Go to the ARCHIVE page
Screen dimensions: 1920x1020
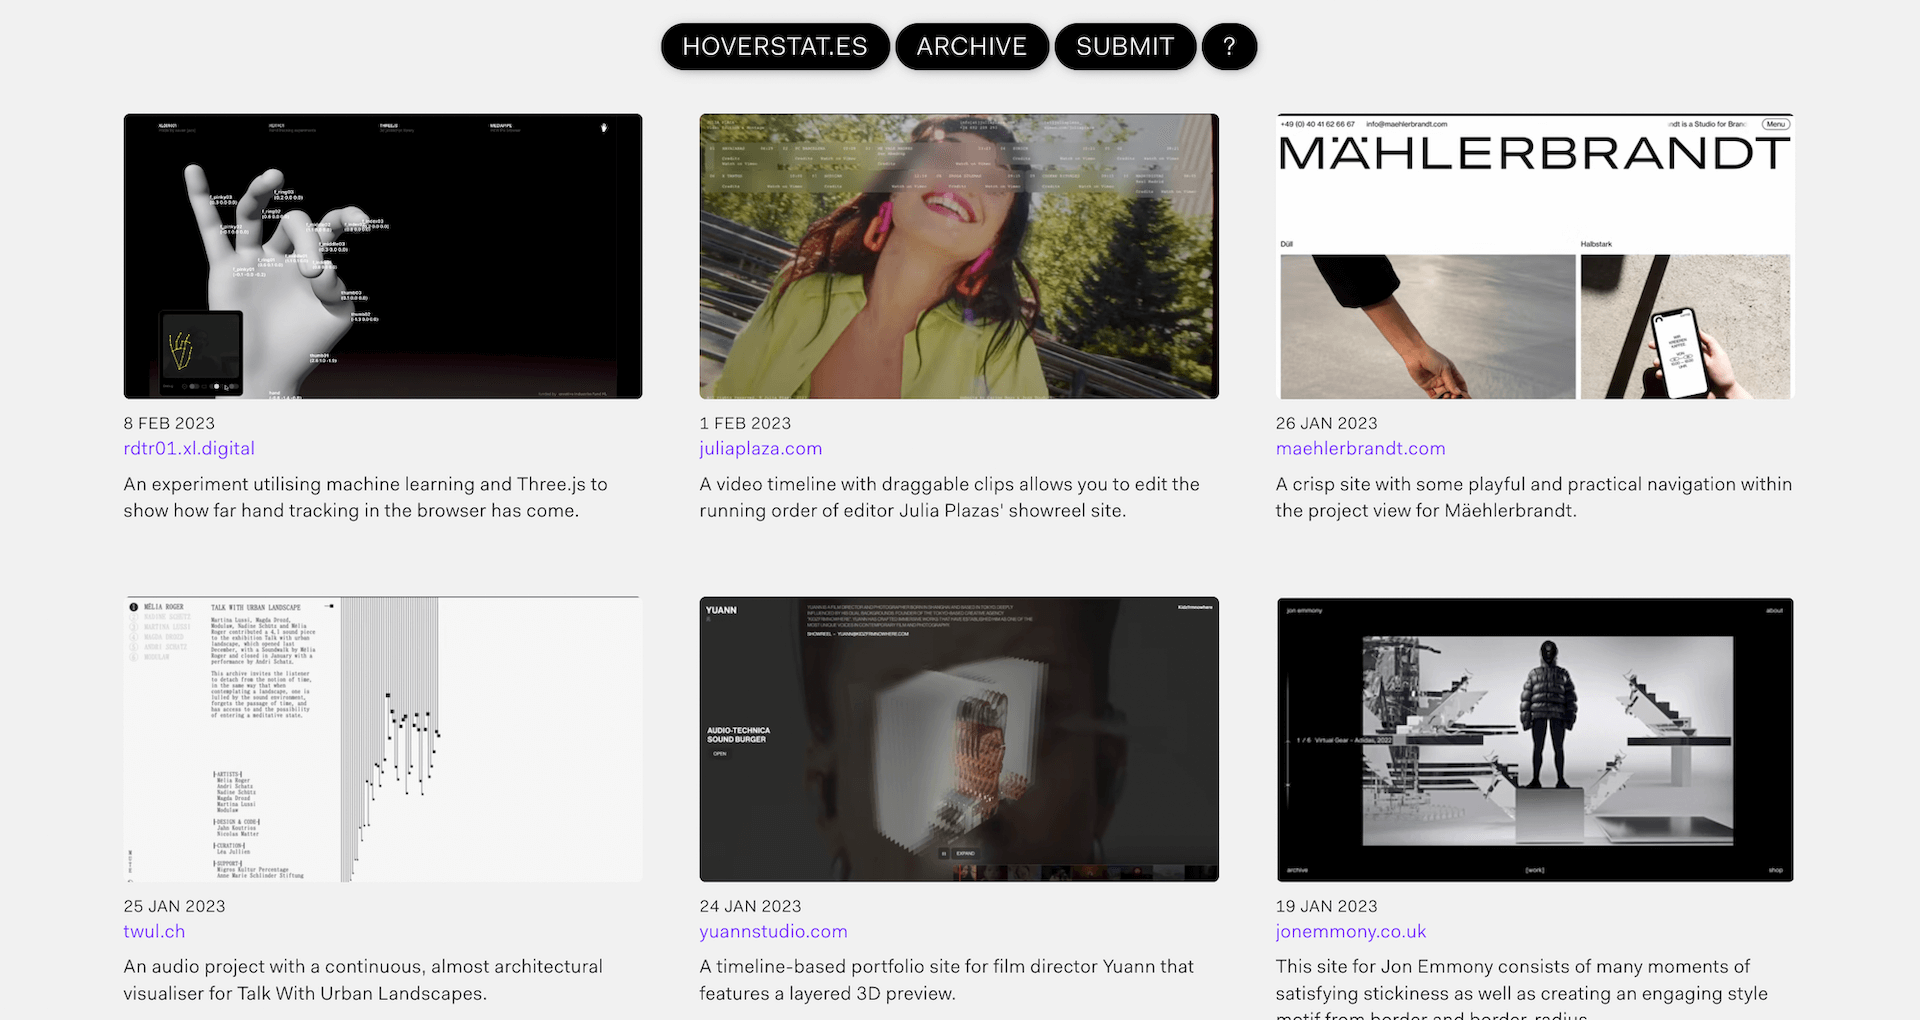(x=972, y=47)
